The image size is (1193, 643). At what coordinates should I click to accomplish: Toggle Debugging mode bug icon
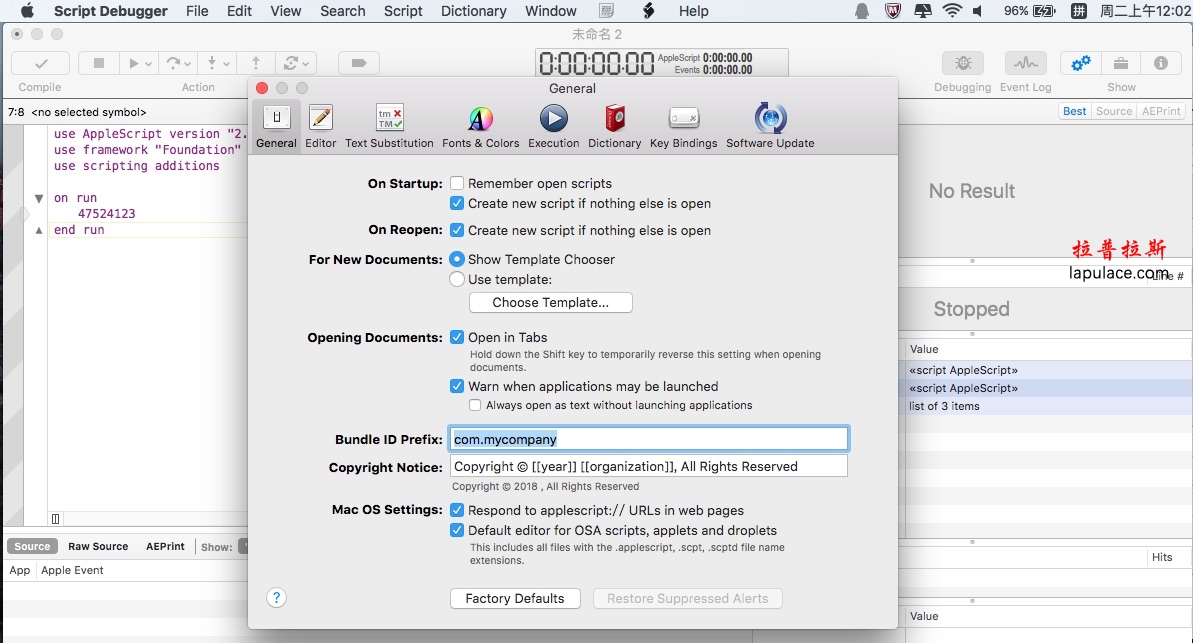(x=962, y=63)
